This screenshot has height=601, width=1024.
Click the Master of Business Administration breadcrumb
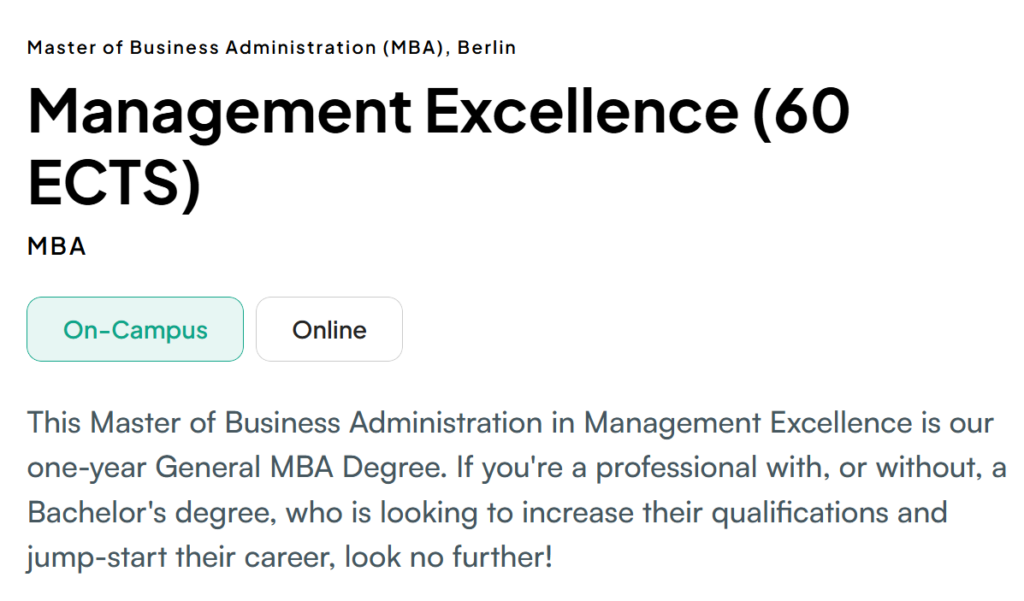coord(201,47)
